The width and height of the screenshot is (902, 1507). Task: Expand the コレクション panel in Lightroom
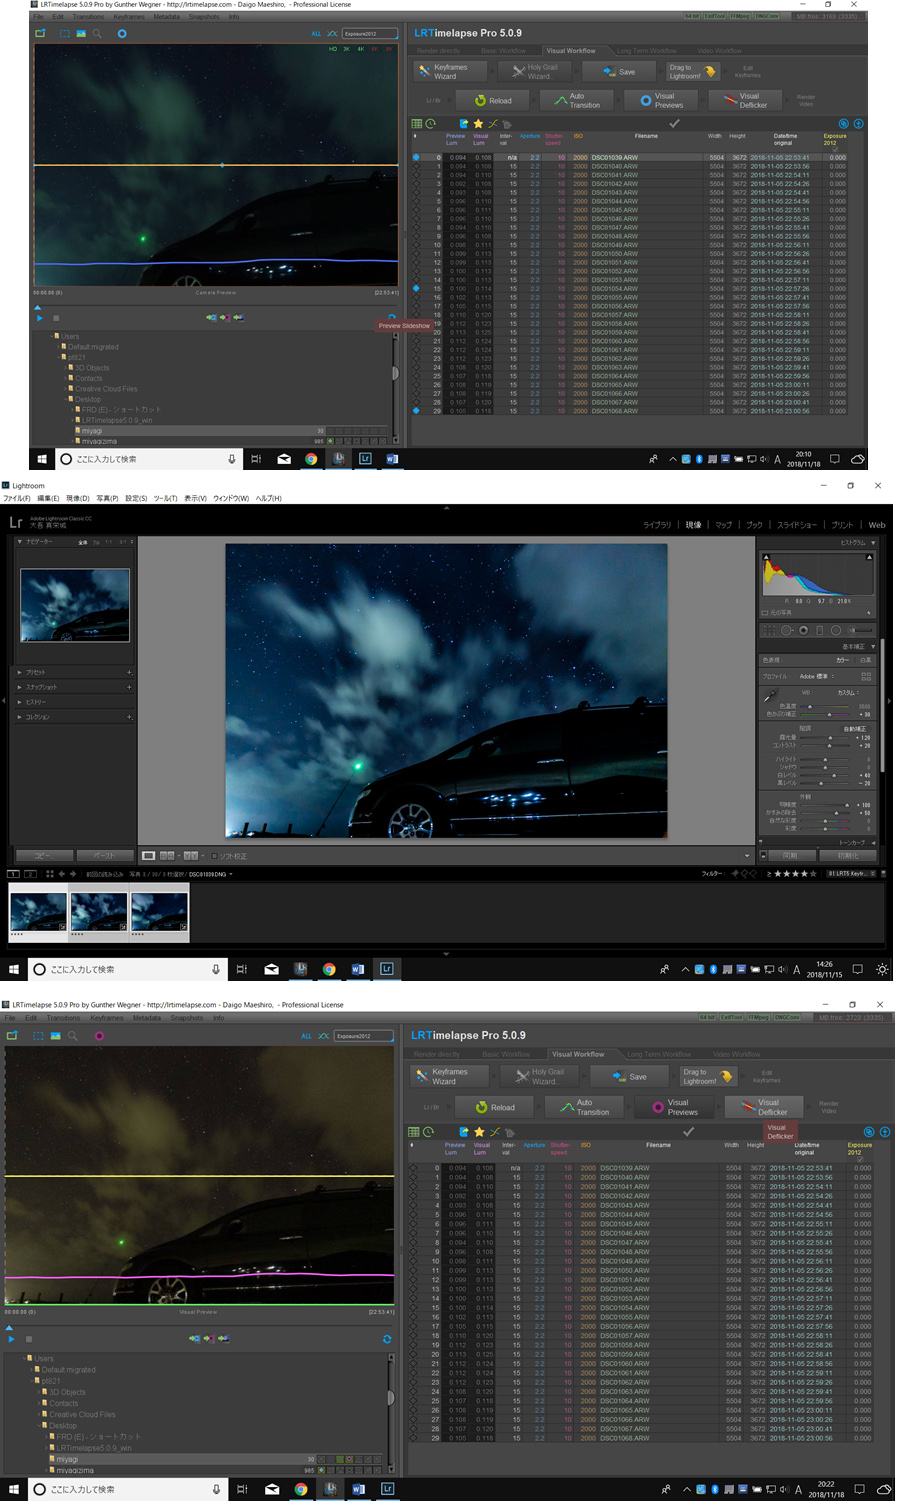click(x=19, y=717)
